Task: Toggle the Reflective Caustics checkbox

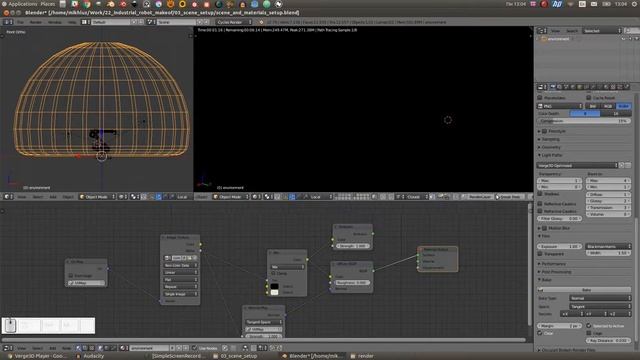Action: 540,203
